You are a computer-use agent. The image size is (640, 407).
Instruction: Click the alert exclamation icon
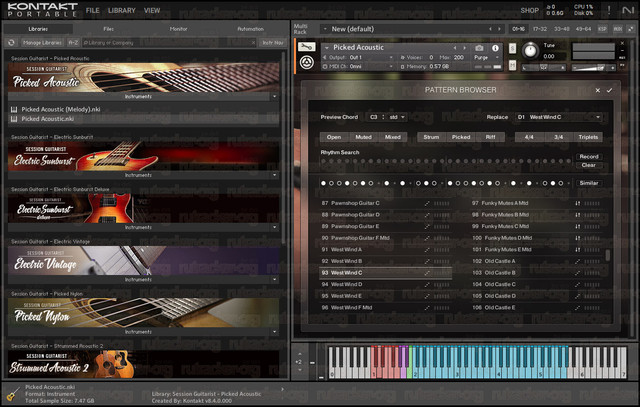coord(609,10)
